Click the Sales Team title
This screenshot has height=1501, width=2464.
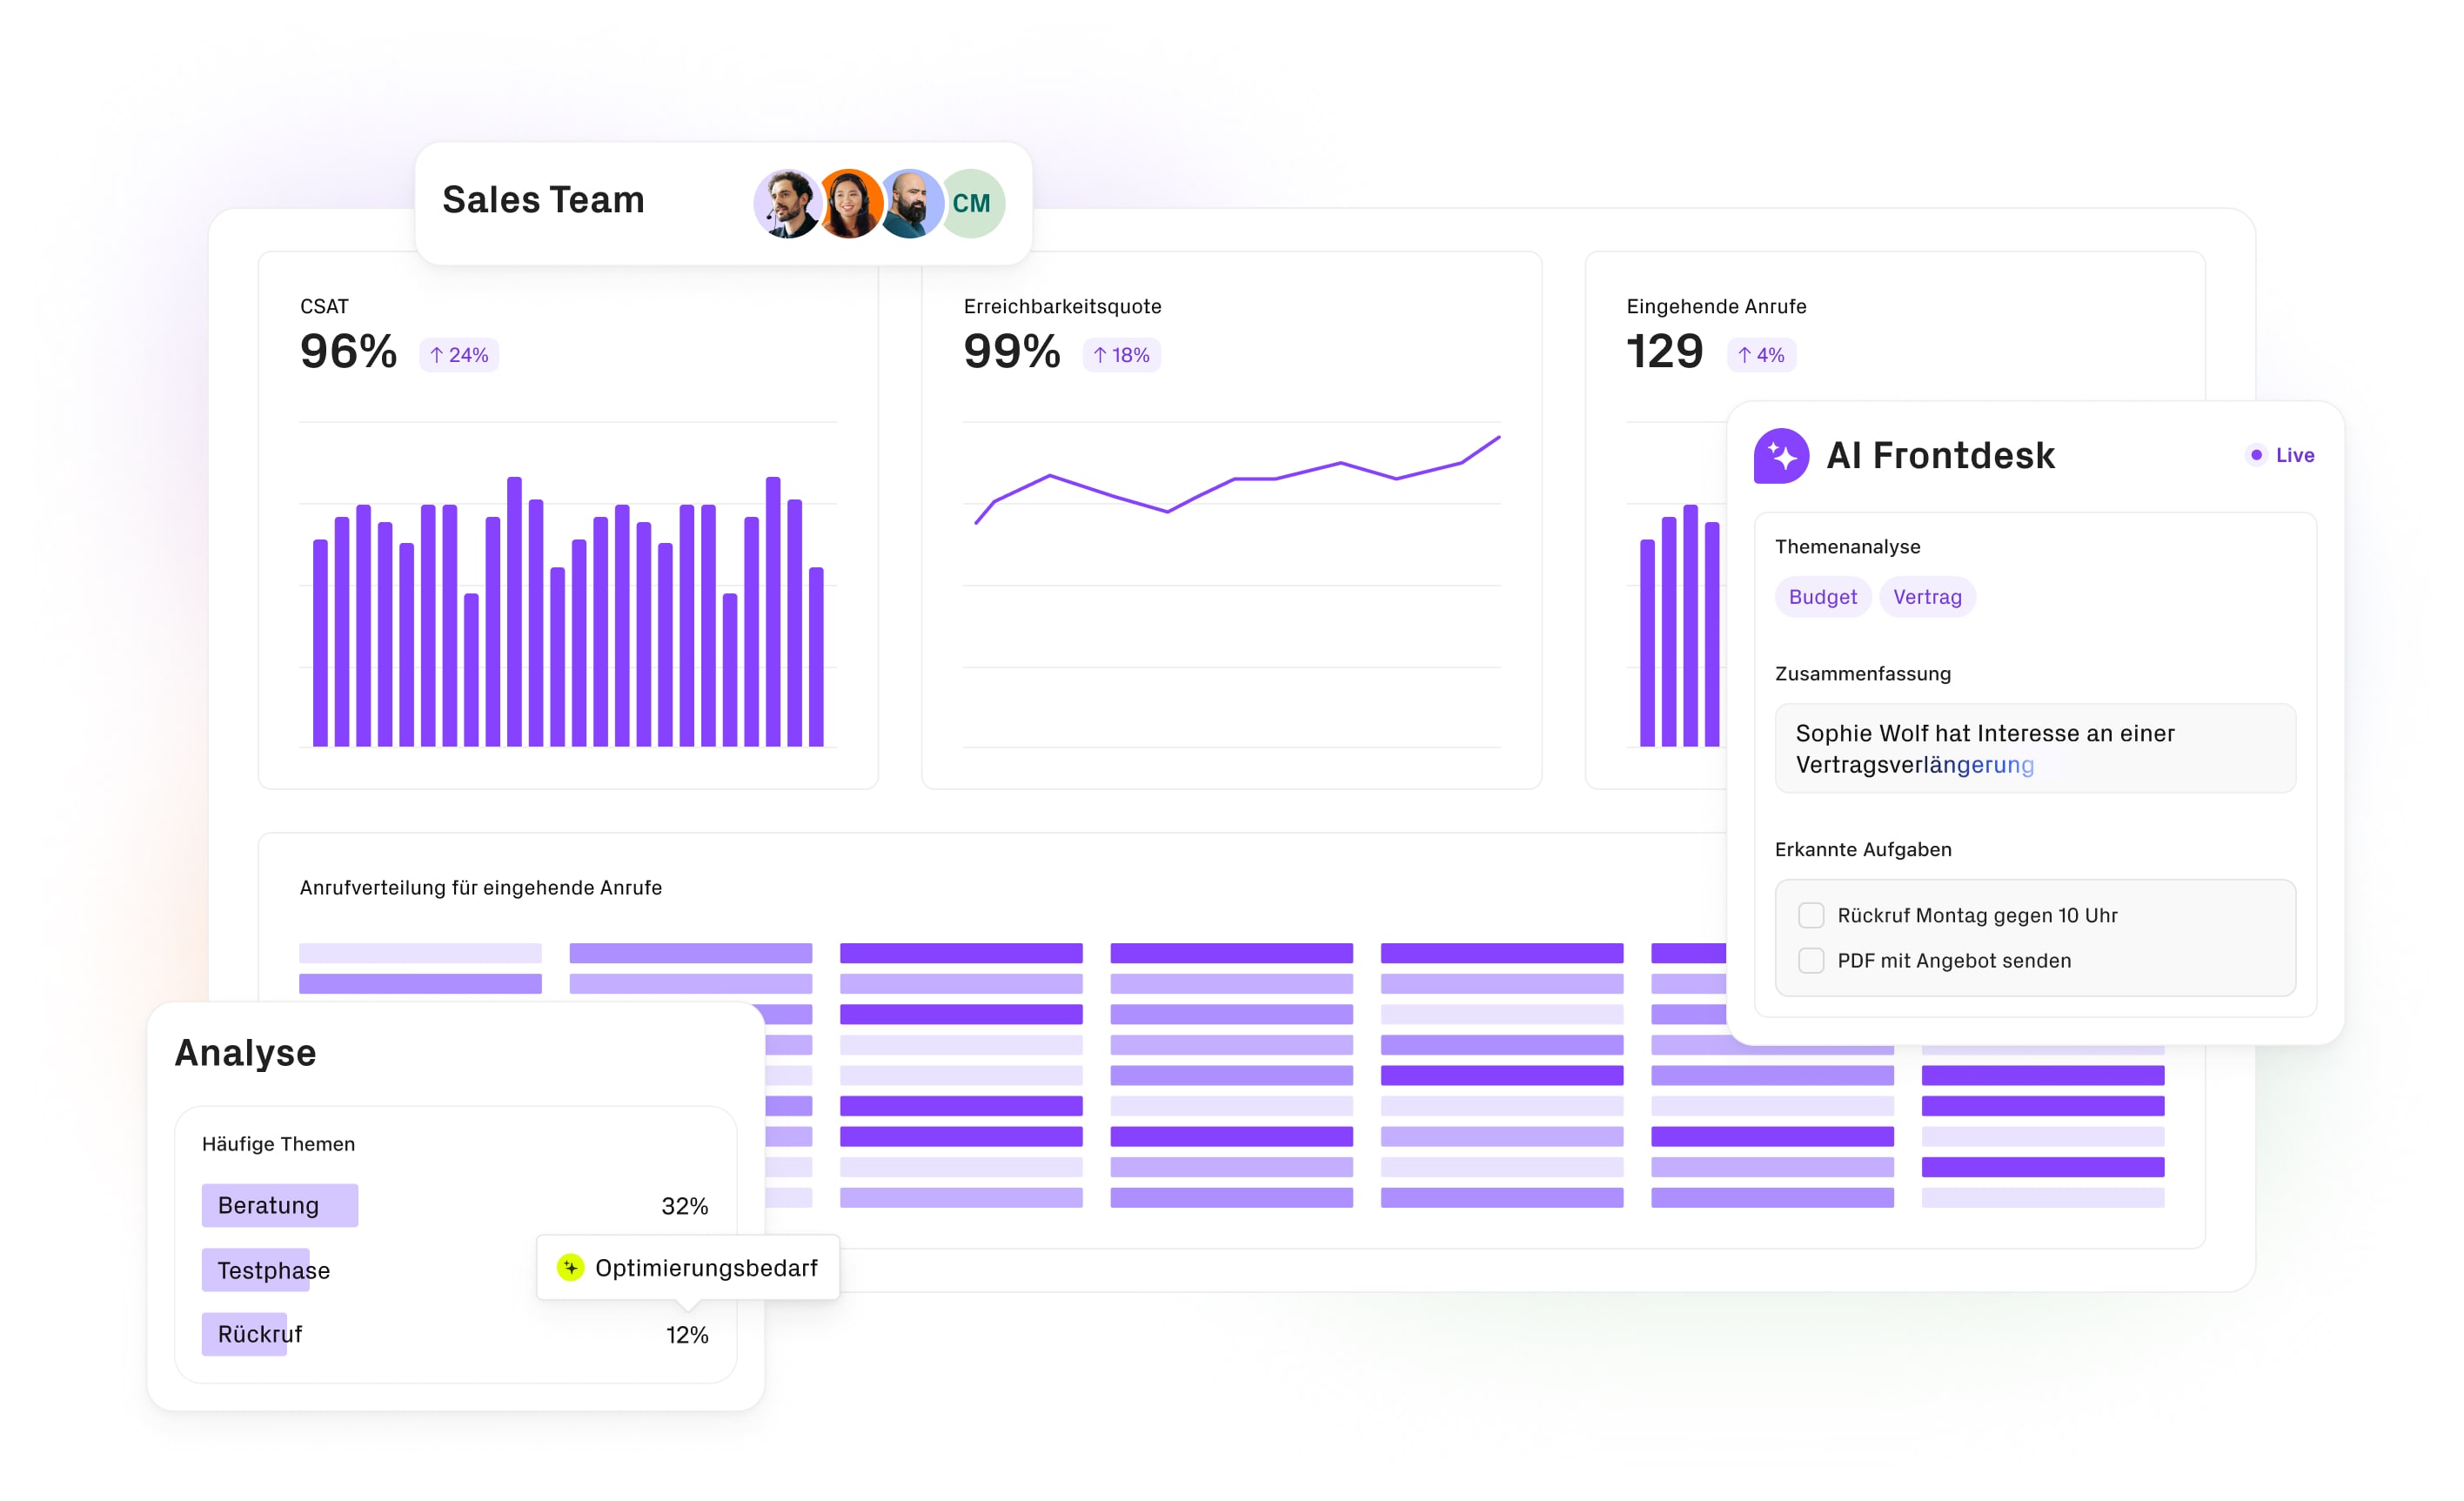pyautogui.click(x=543, y=200)
